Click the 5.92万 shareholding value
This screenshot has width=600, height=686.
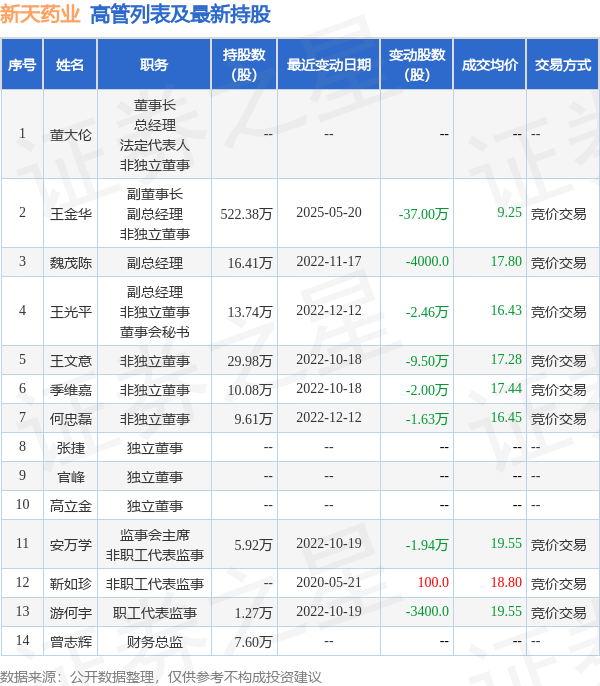click(253, 545)
